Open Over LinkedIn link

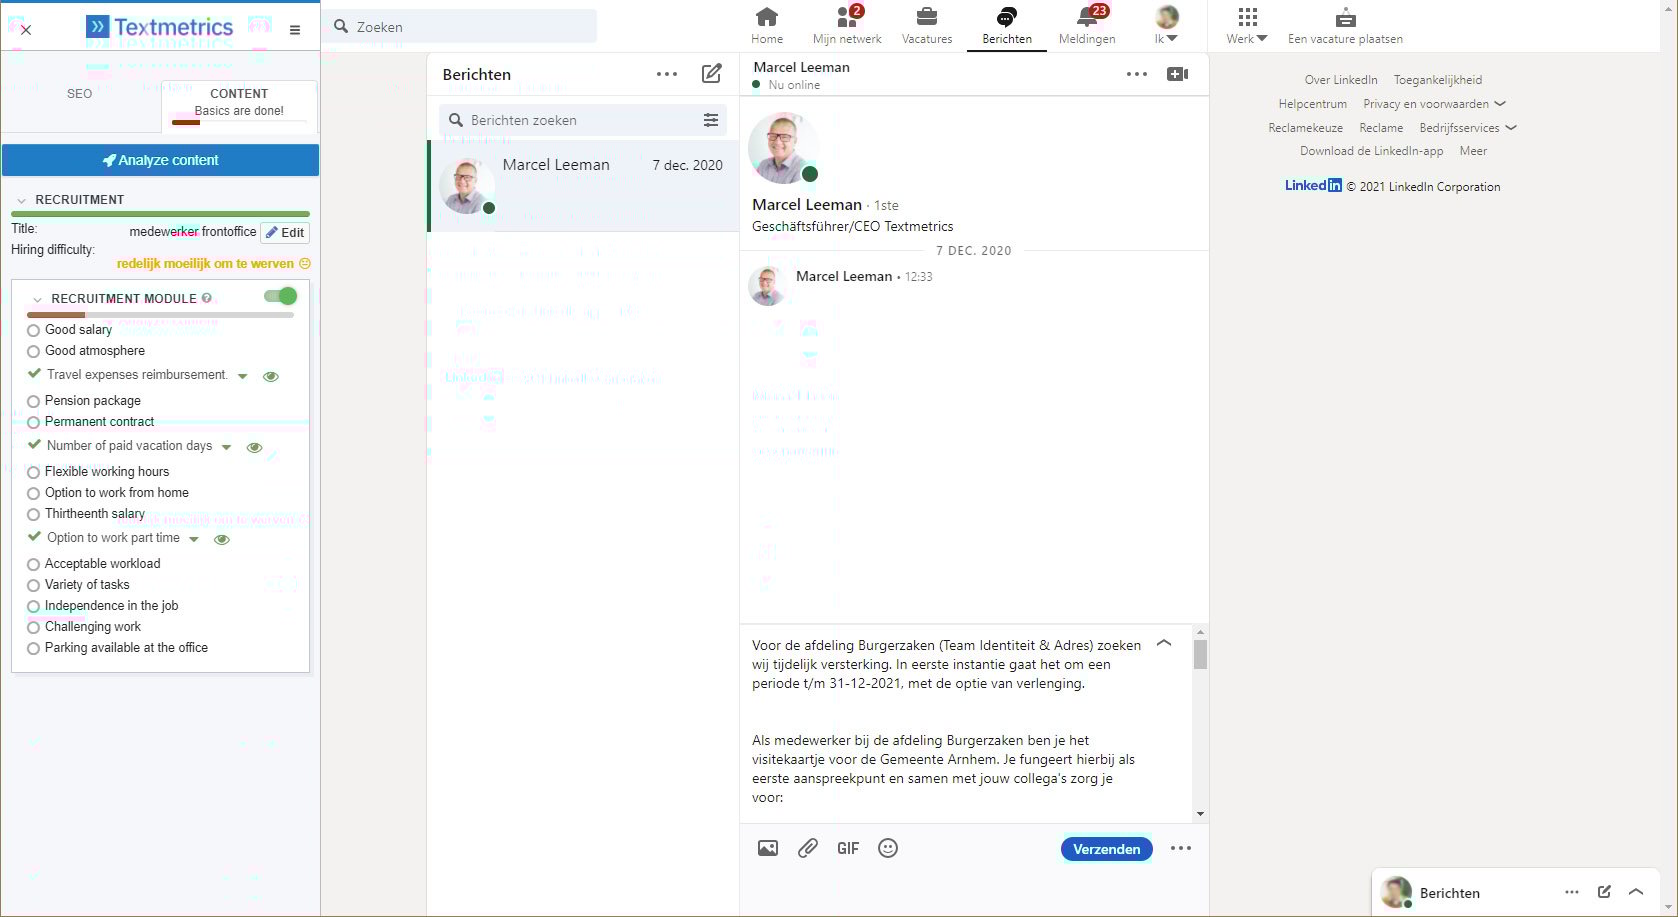1341,80
